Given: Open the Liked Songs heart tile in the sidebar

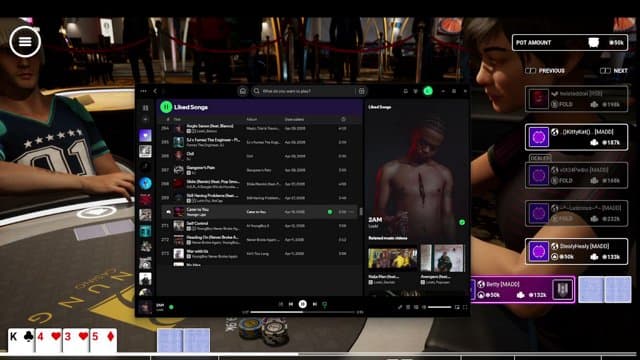Looking at the screenshot, I should [x=145, y=136].
